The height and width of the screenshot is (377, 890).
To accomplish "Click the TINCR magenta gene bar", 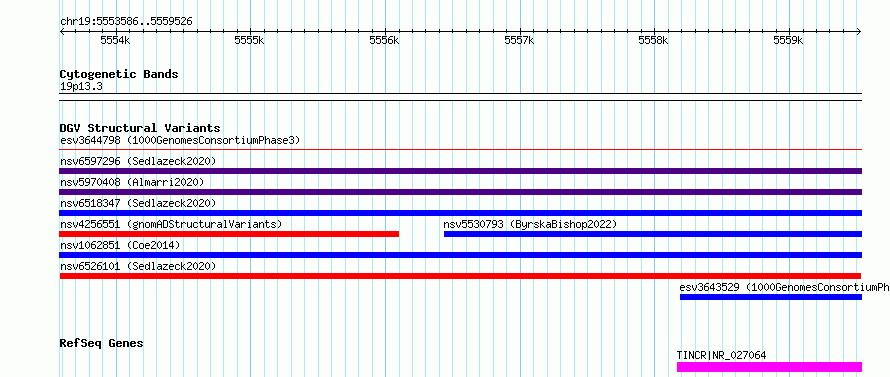I will click(770, 367).
